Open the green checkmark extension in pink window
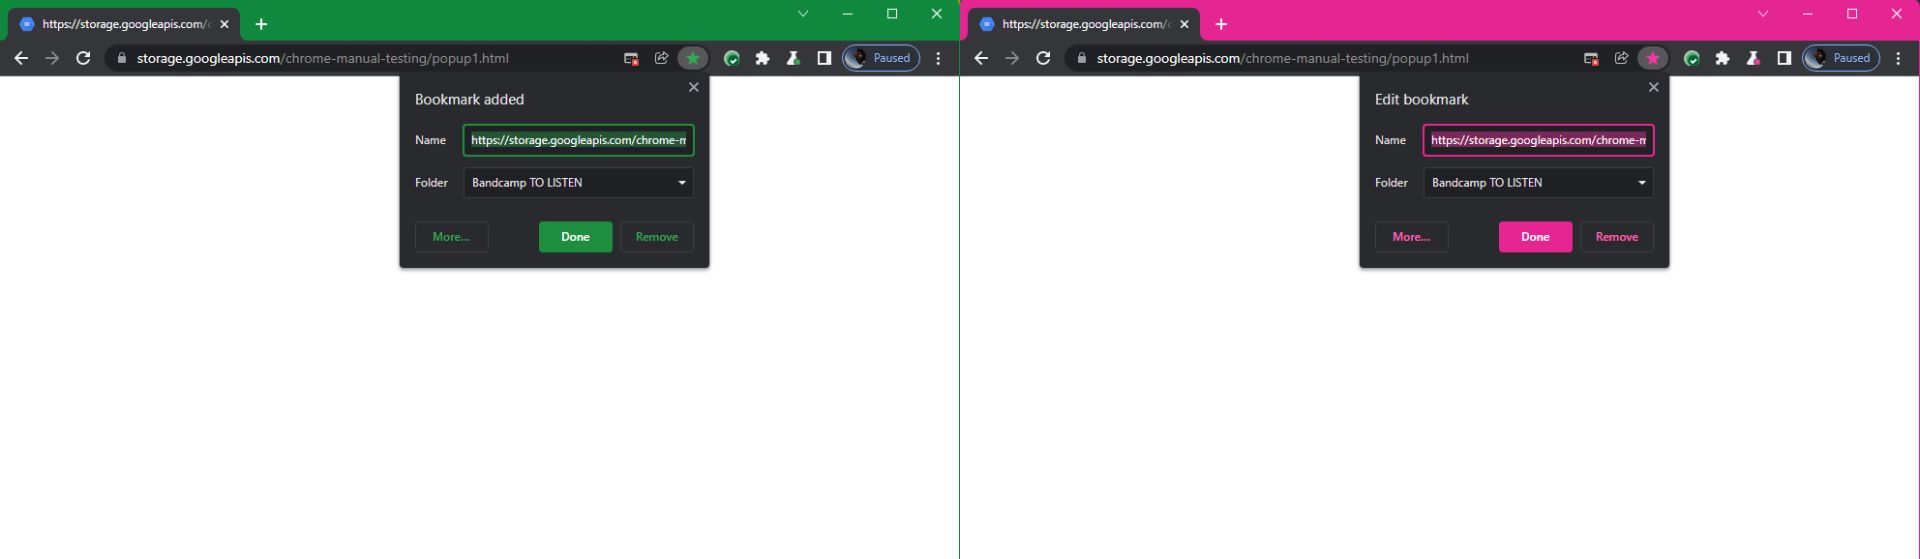This screenshot has height=559, width=1920. pos(1692,58)
